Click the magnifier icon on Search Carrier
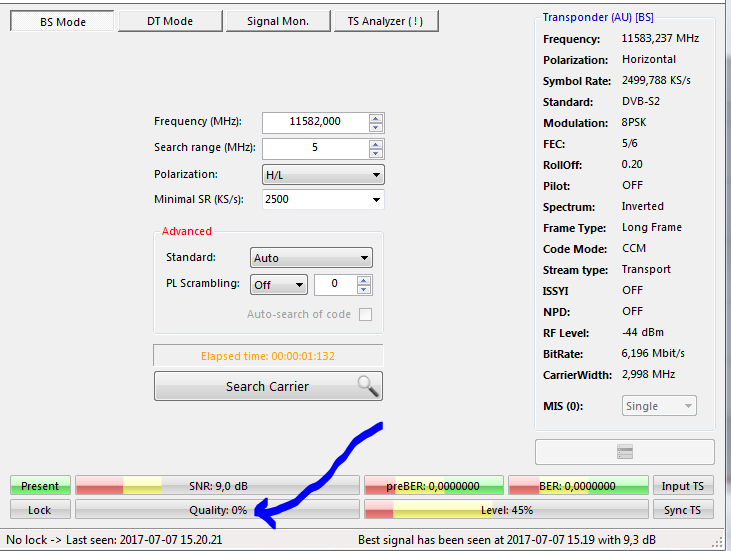Image resolution: width=731 pixels, height=551 pixels. pos(368,386)
